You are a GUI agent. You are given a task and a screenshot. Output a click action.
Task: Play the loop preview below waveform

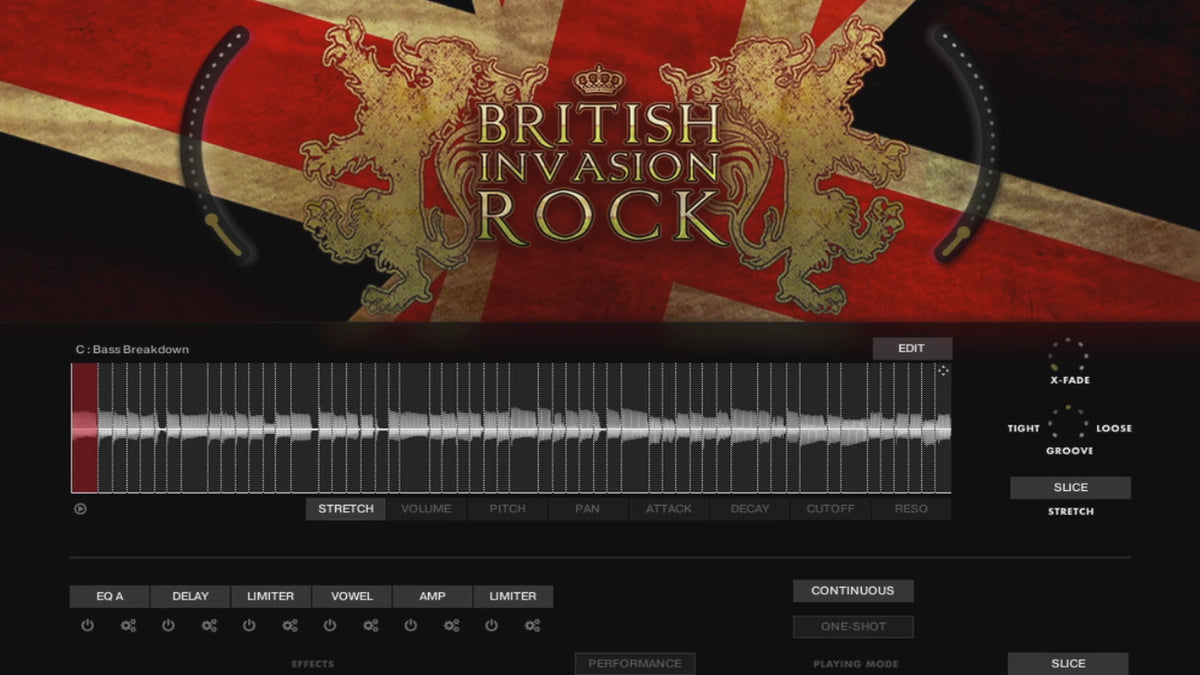(x=80, y=509)
